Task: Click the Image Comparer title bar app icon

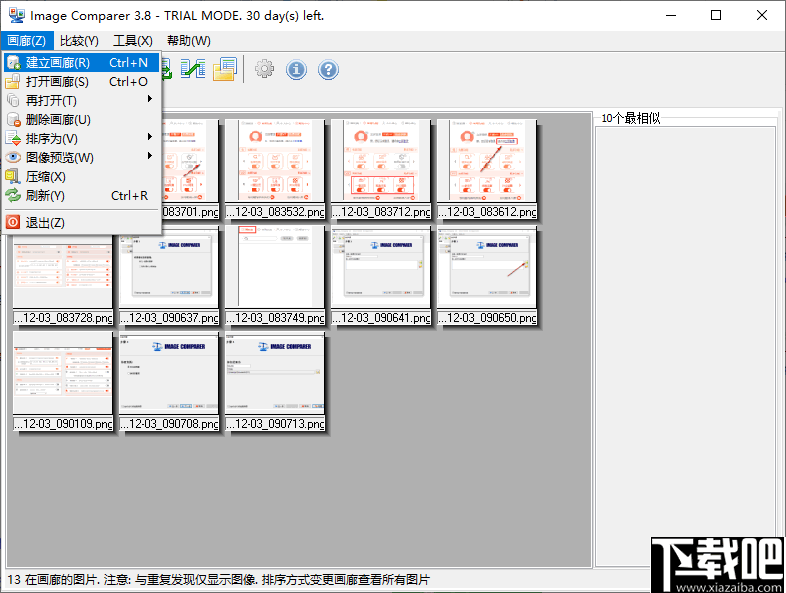Action: [x=17, y=16]
